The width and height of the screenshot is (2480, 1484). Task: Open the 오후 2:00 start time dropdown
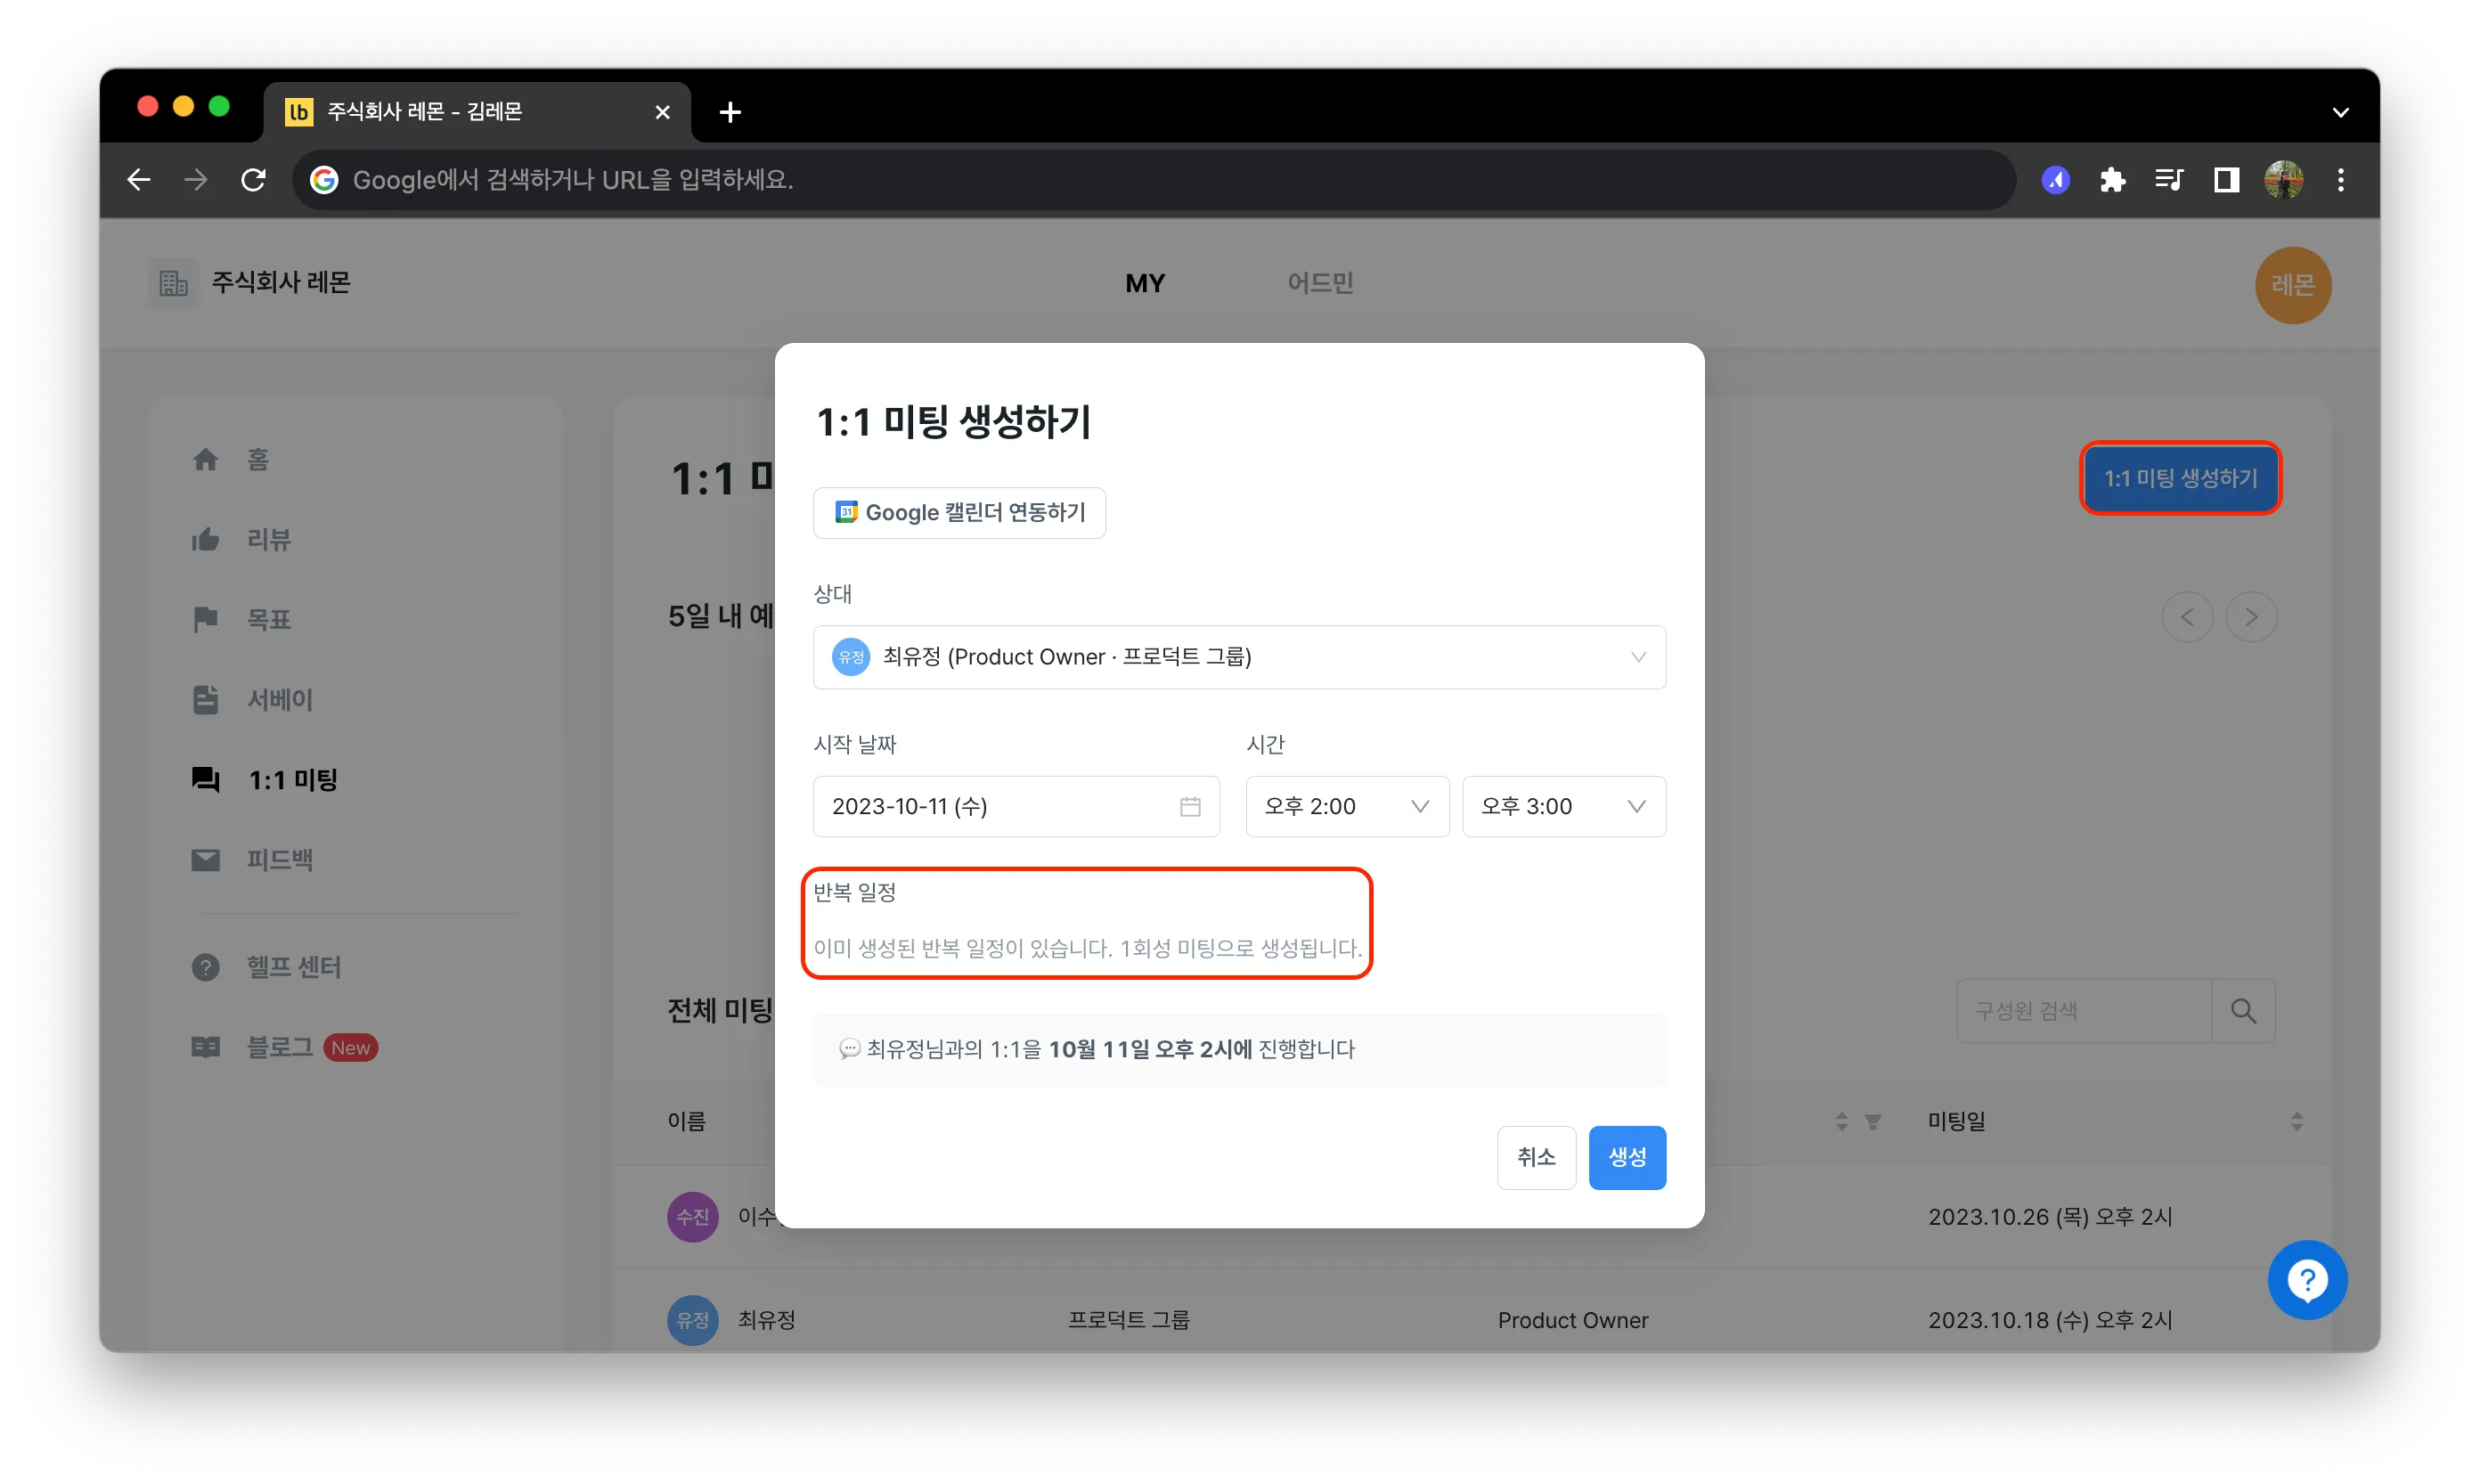(x=1347, y=806)
